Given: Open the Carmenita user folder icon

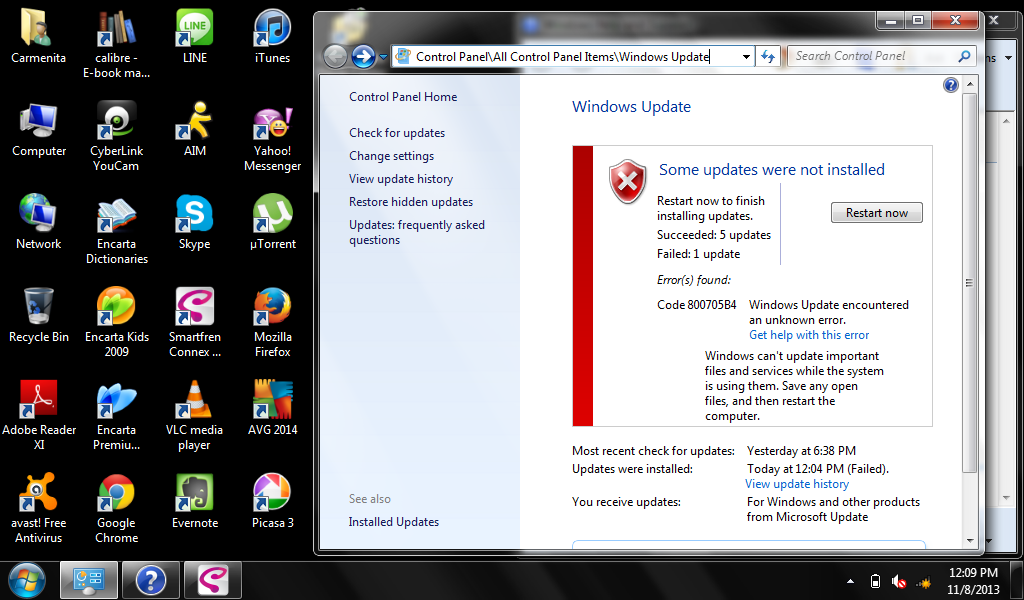Looking at the screenshot, I should click(39, 37).
